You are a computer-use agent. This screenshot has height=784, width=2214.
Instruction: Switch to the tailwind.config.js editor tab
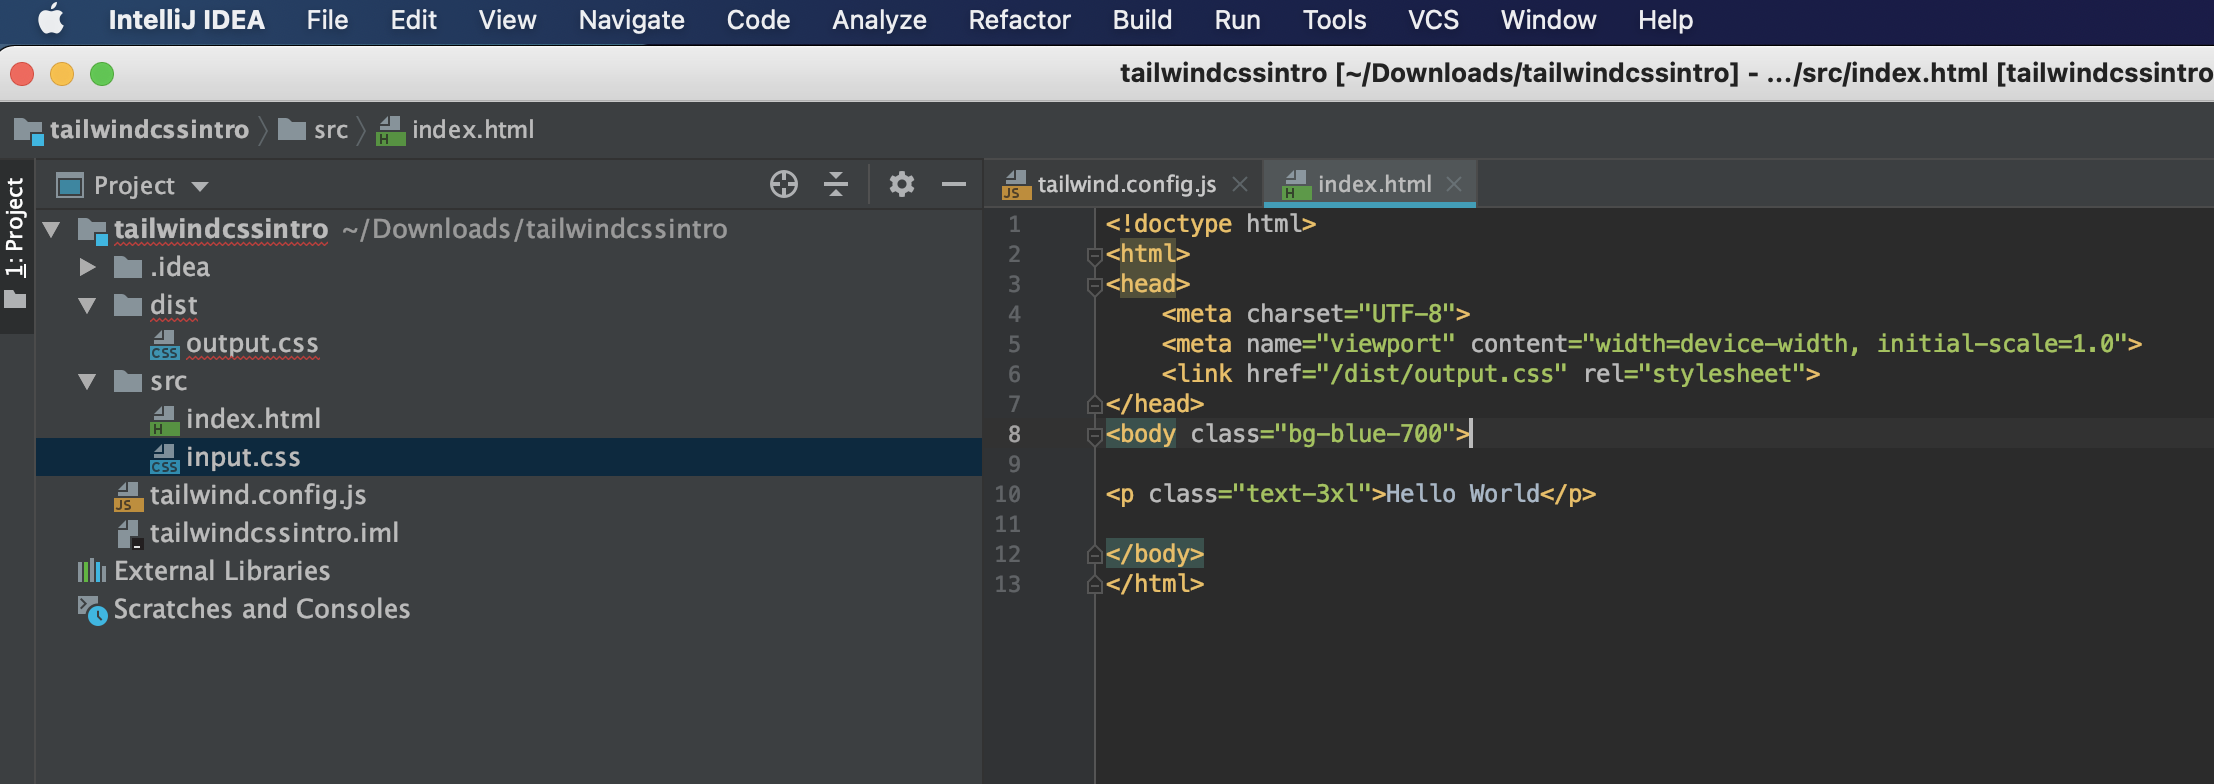[1127, 184]
